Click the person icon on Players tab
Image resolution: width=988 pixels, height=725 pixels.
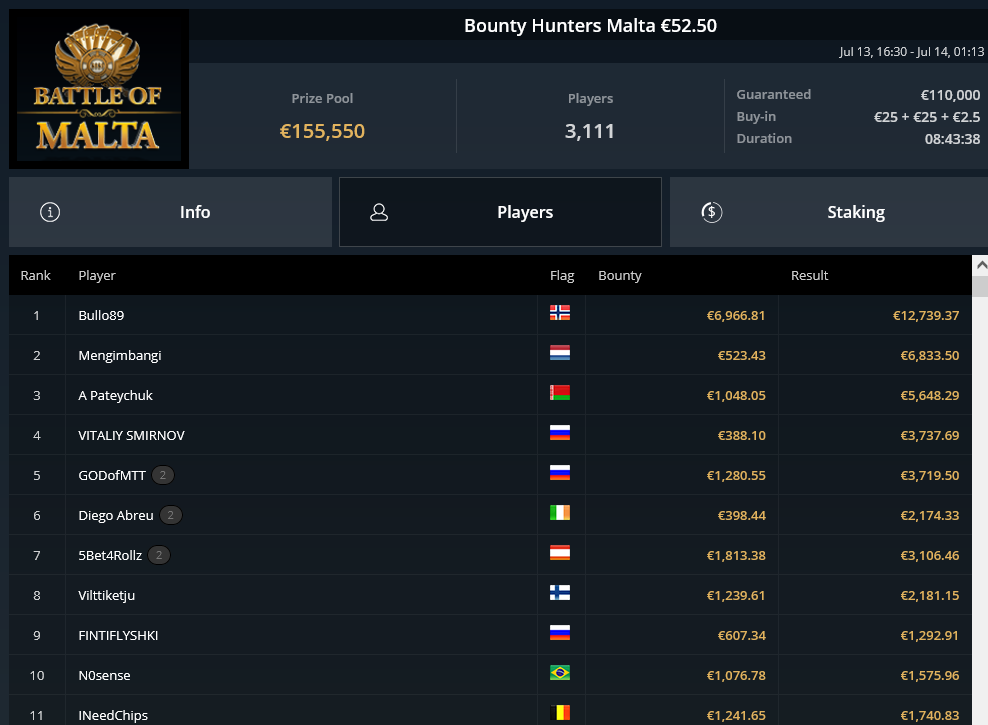click(379, 212)
